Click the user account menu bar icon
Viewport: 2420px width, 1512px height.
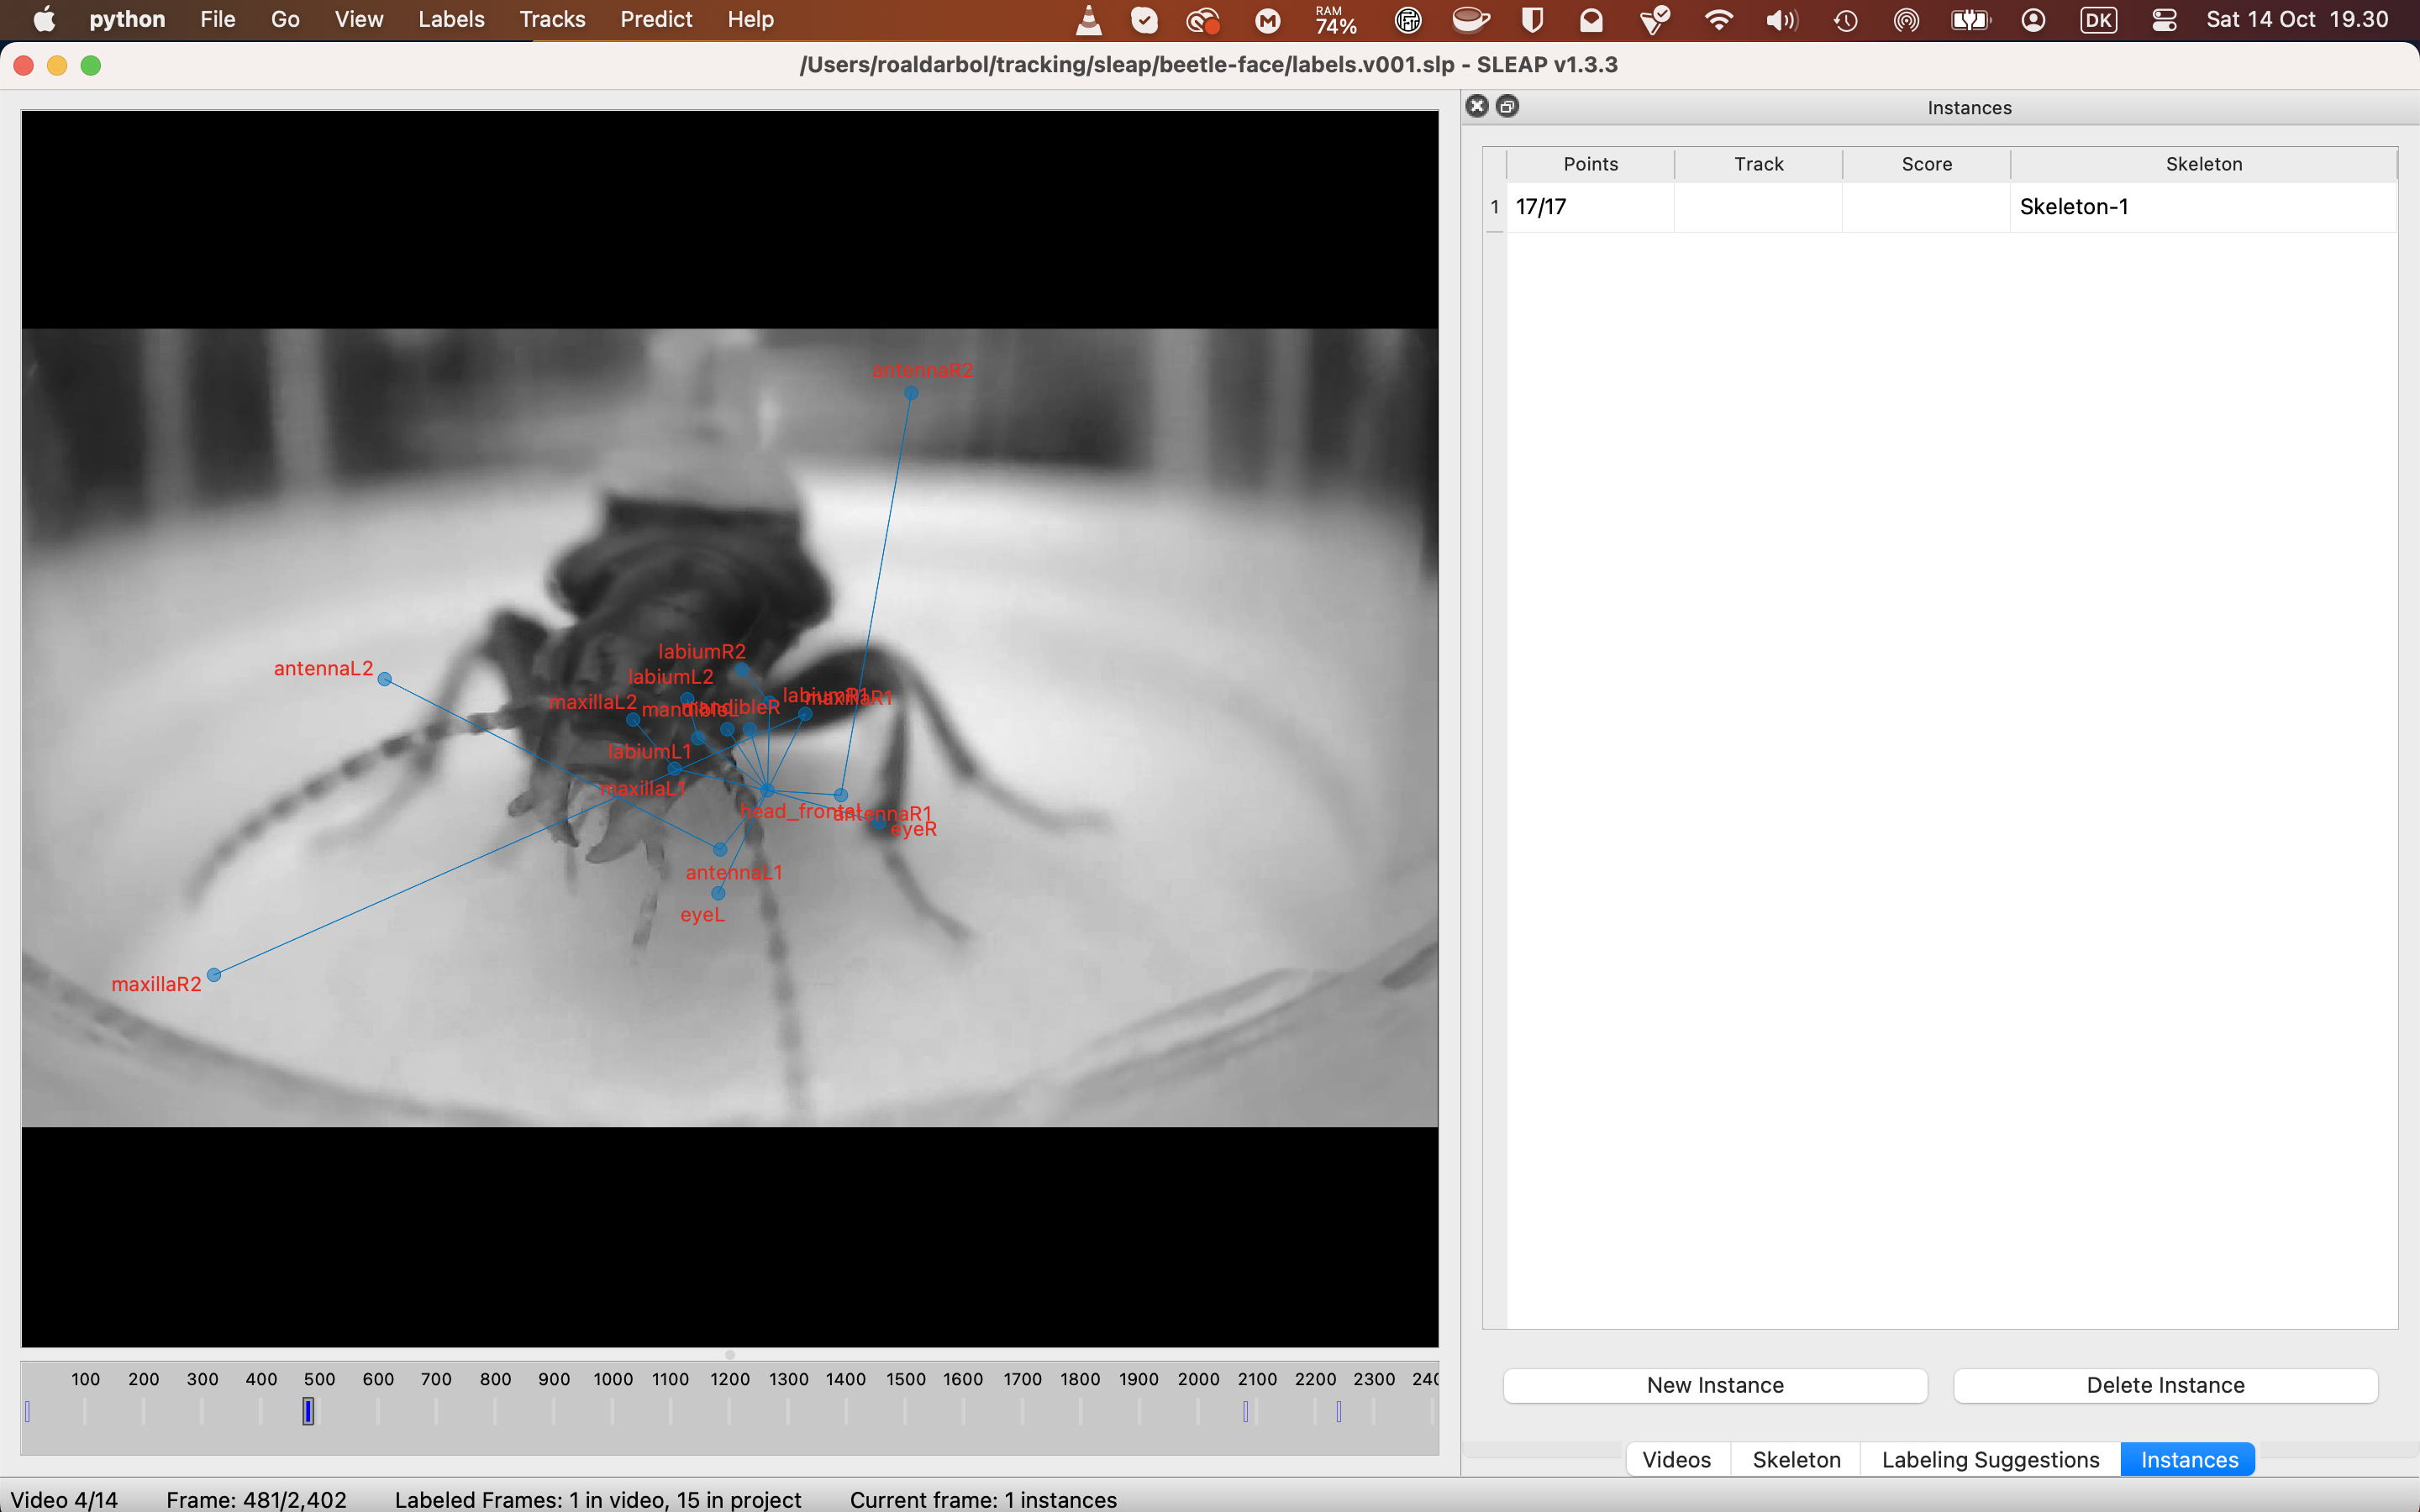(2033, 20)
